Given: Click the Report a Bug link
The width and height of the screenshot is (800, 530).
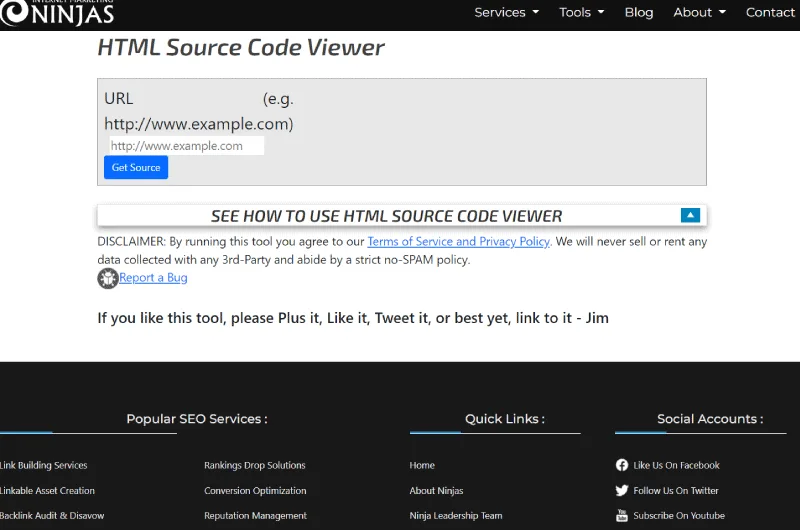Looking at the screenshot, I should (153, 278).
